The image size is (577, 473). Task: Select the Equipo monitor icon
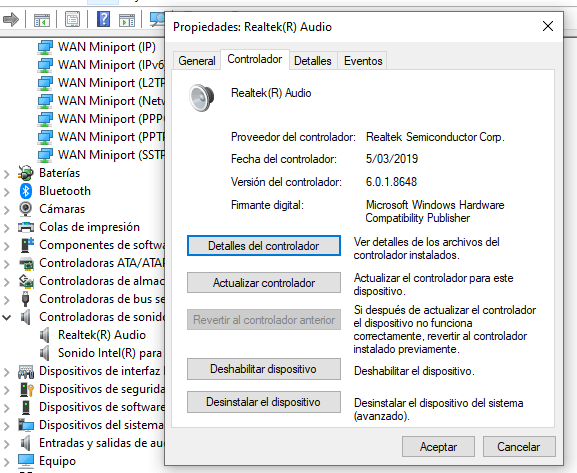point(25,460)
